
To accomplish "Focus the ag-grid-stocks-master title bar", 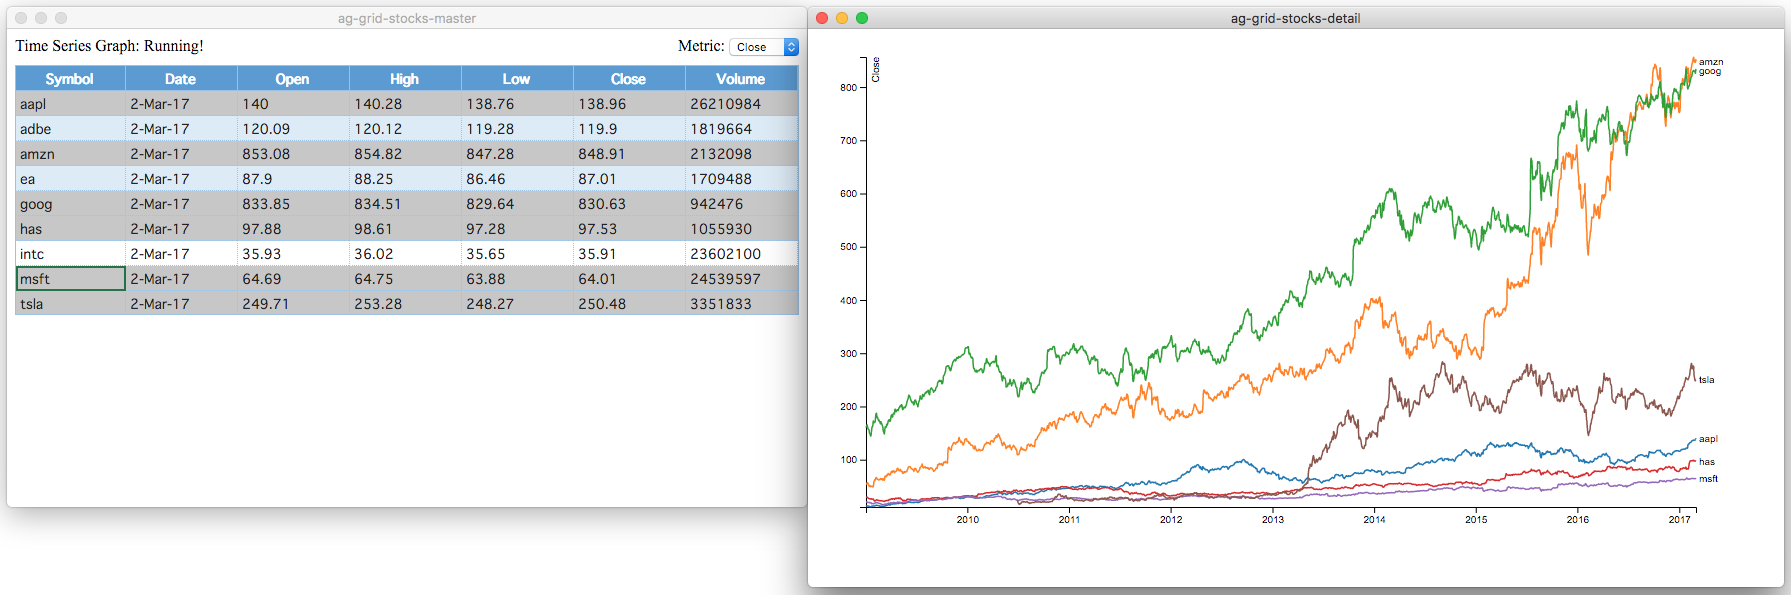I will [x=407, y=18].
